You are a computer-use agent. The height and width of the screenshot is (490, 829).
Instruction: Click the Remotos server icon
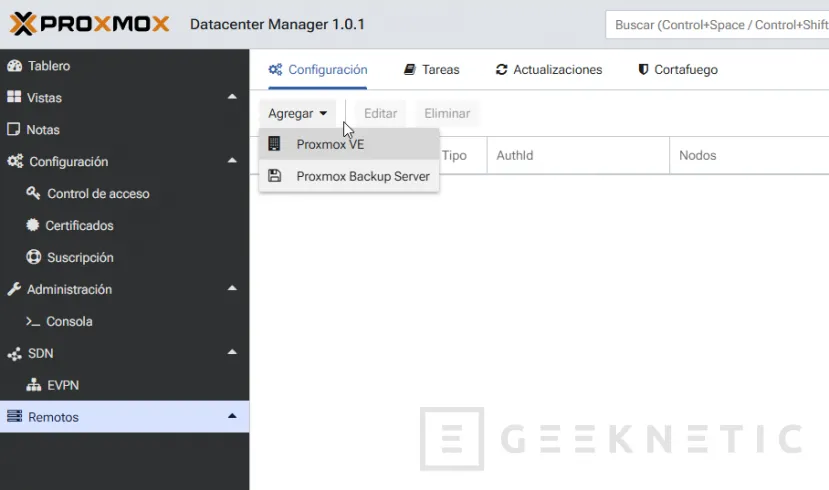point(14,417)
